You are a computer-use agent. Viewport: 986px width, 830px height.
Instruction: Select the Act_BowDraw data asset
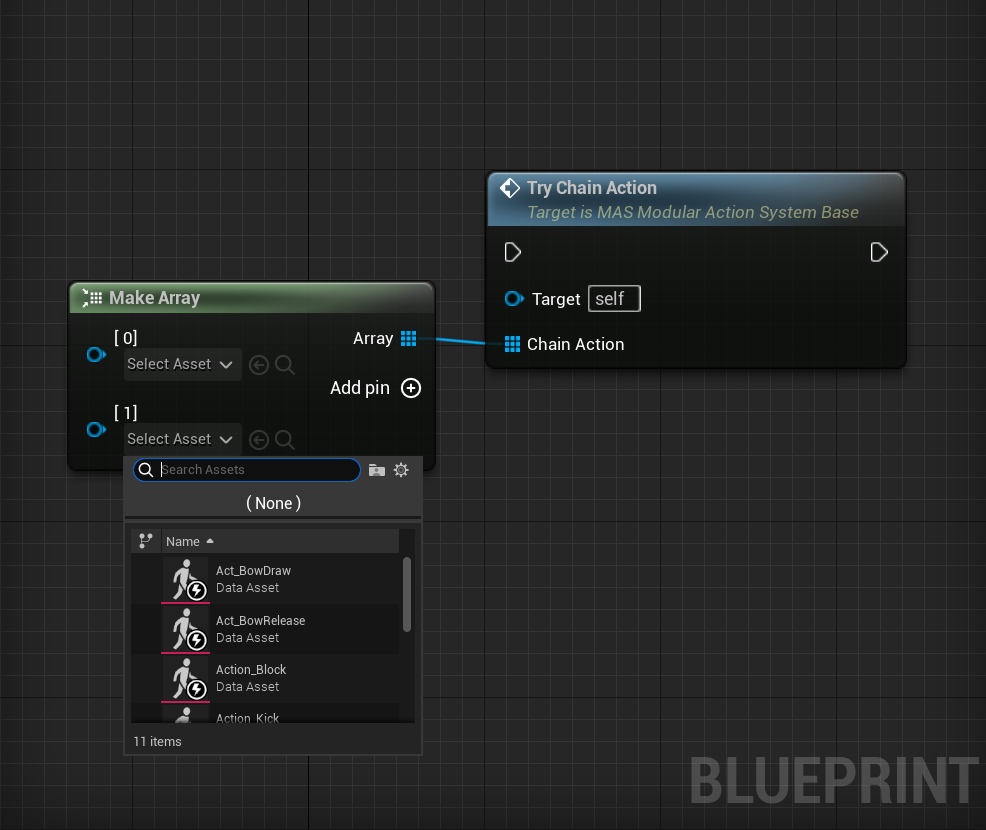(x=253, y=579)
